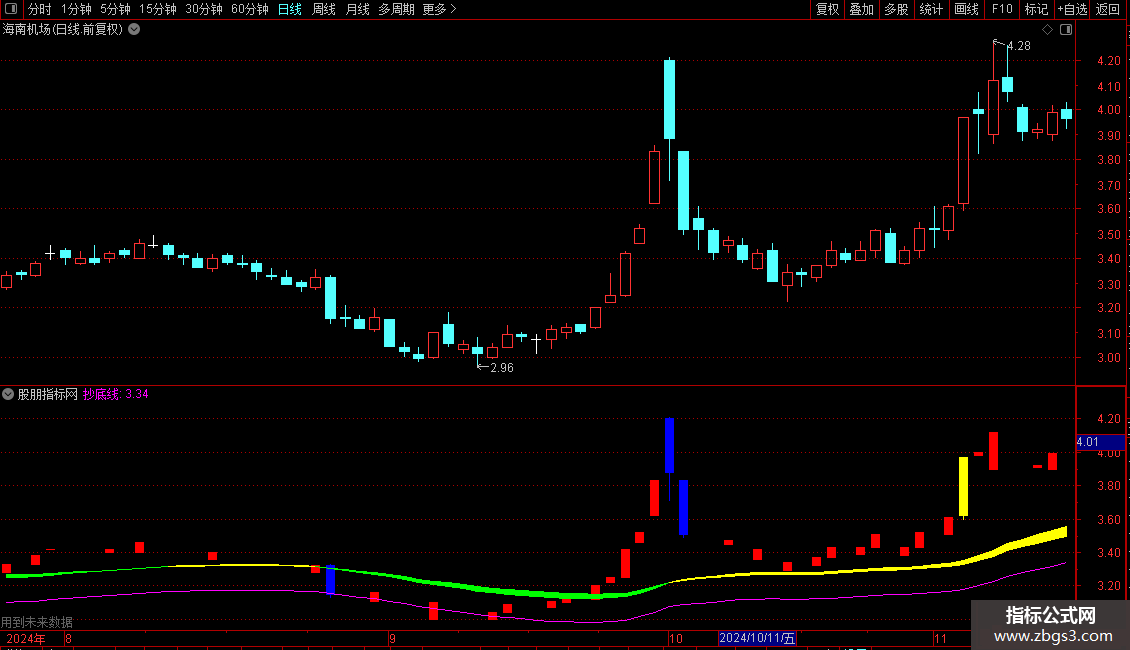Click 返回 to go back
Image resolution: width=1130 pixels, height=650 pixels.
coord(1108,9)
